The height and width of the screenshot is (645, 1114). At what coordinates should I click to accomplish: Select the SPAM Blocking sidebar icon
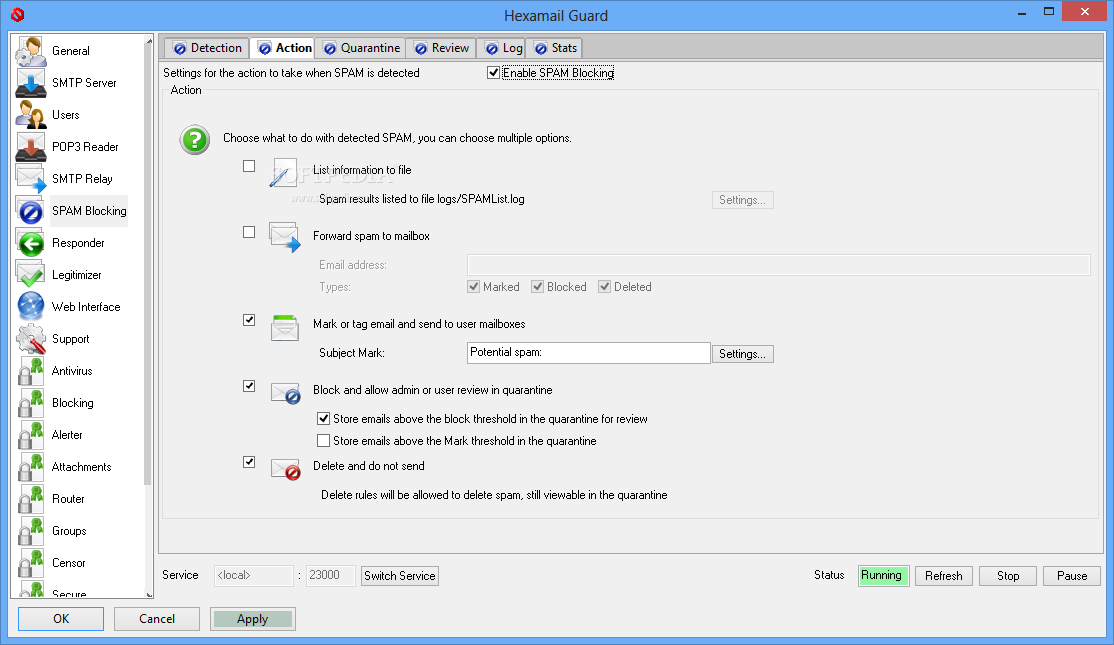pos(31,211)
